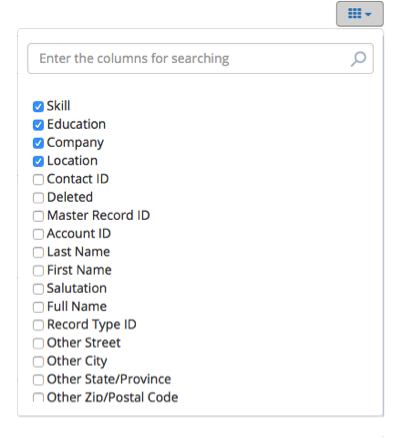This screenshot has height=438, width=402.
Task: Select the Last Name column checkbox
Action: [x=38, y=252]
